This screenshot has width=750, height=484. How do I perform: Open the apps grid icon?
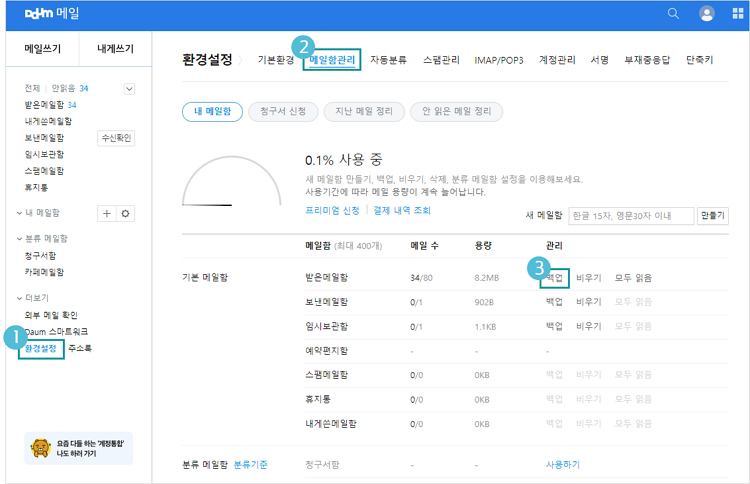pos(738,13)
